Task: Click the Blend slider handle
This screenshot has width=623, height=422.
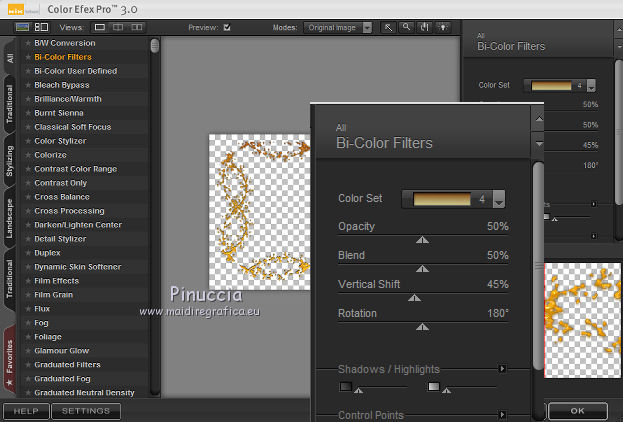Action: click(x=422, y=269)
